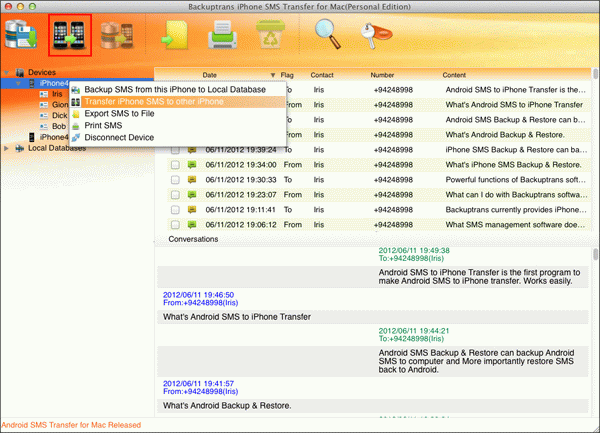
Task: Sort messages by the Contact column header
Action: (x=322, y=75)
